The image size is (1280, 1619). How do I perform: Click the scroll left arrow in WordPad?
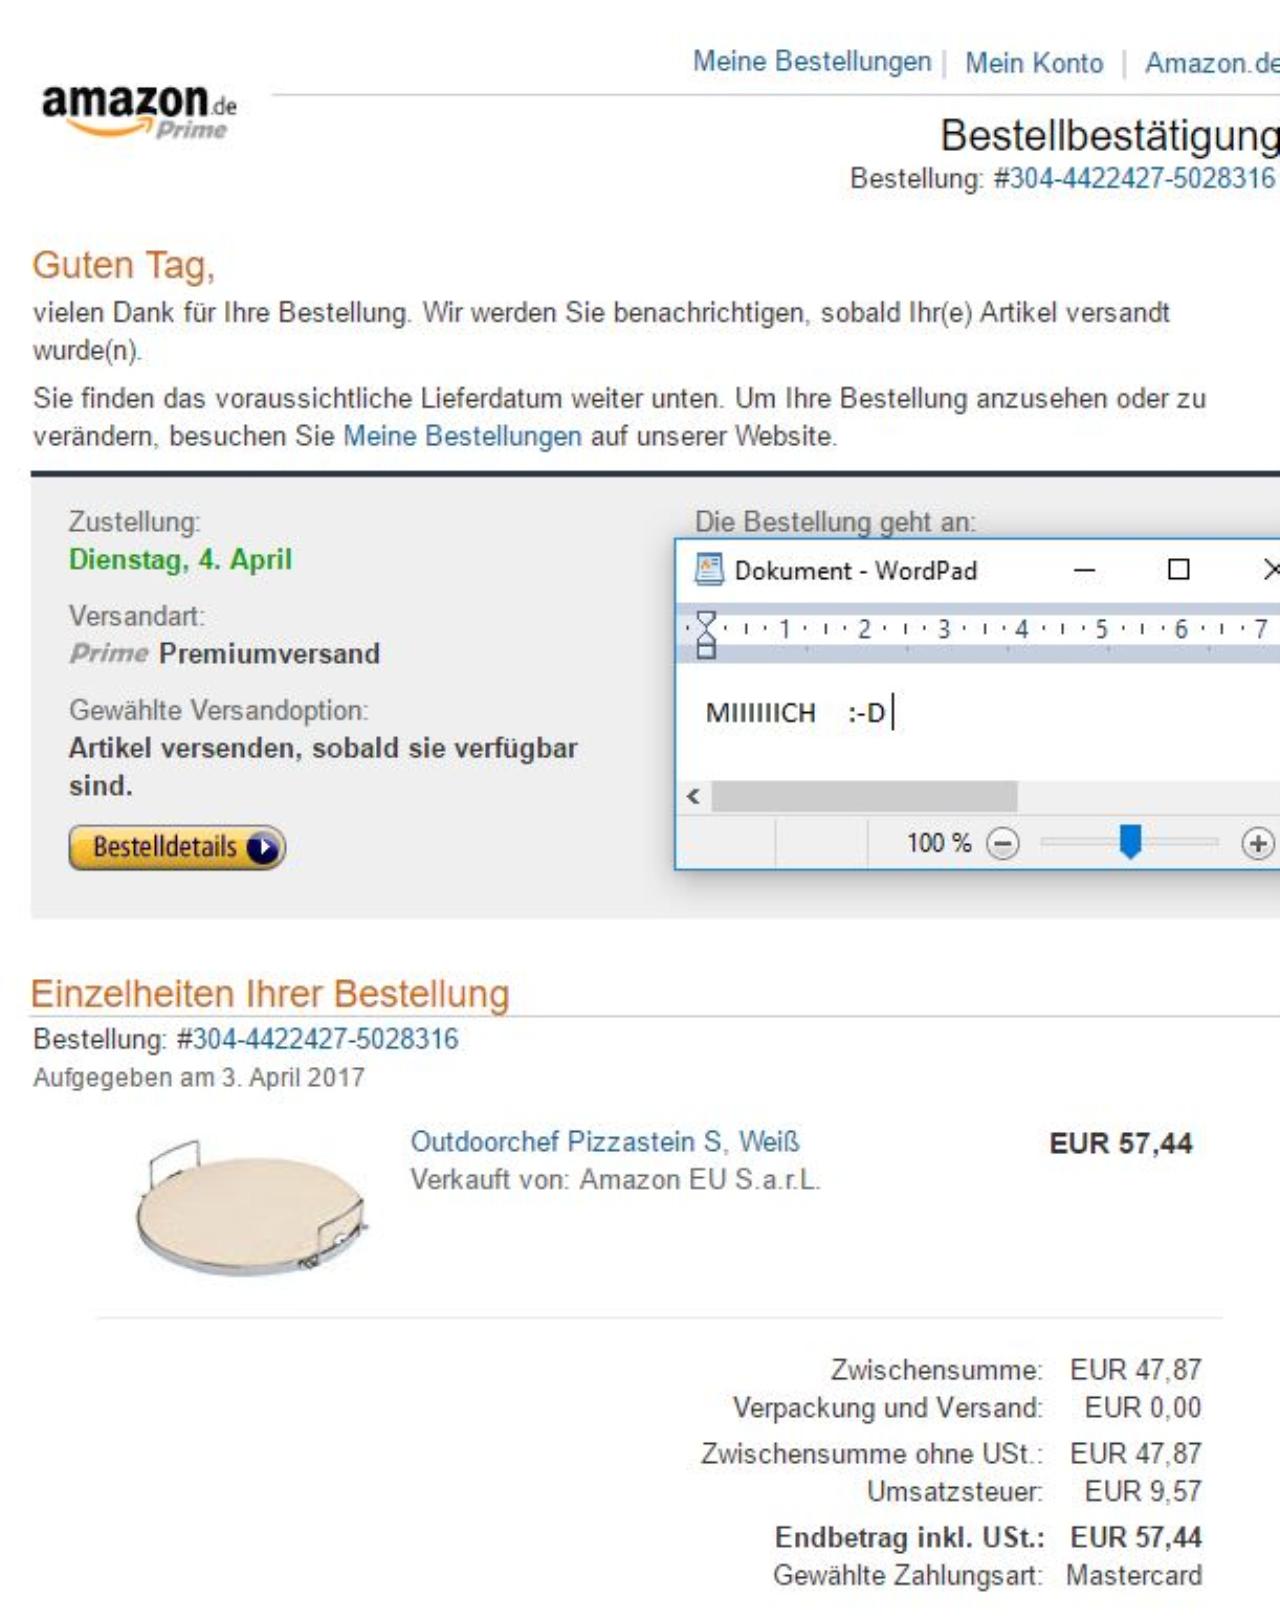693,796
